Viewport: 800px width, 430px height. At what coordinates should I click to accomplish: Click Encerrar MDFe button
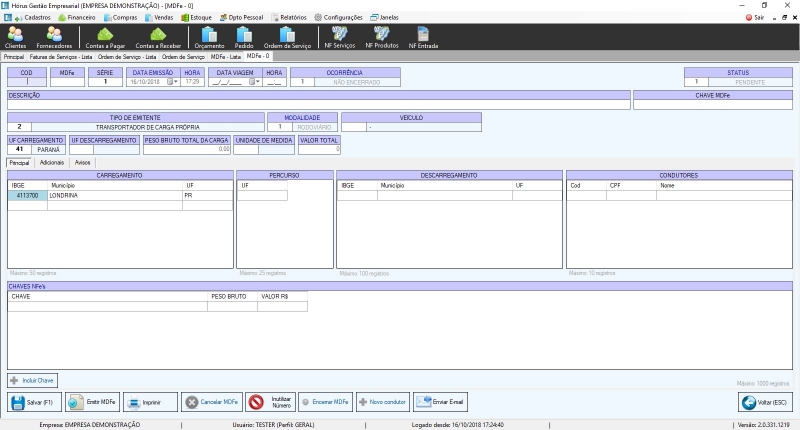pos(326,402)
